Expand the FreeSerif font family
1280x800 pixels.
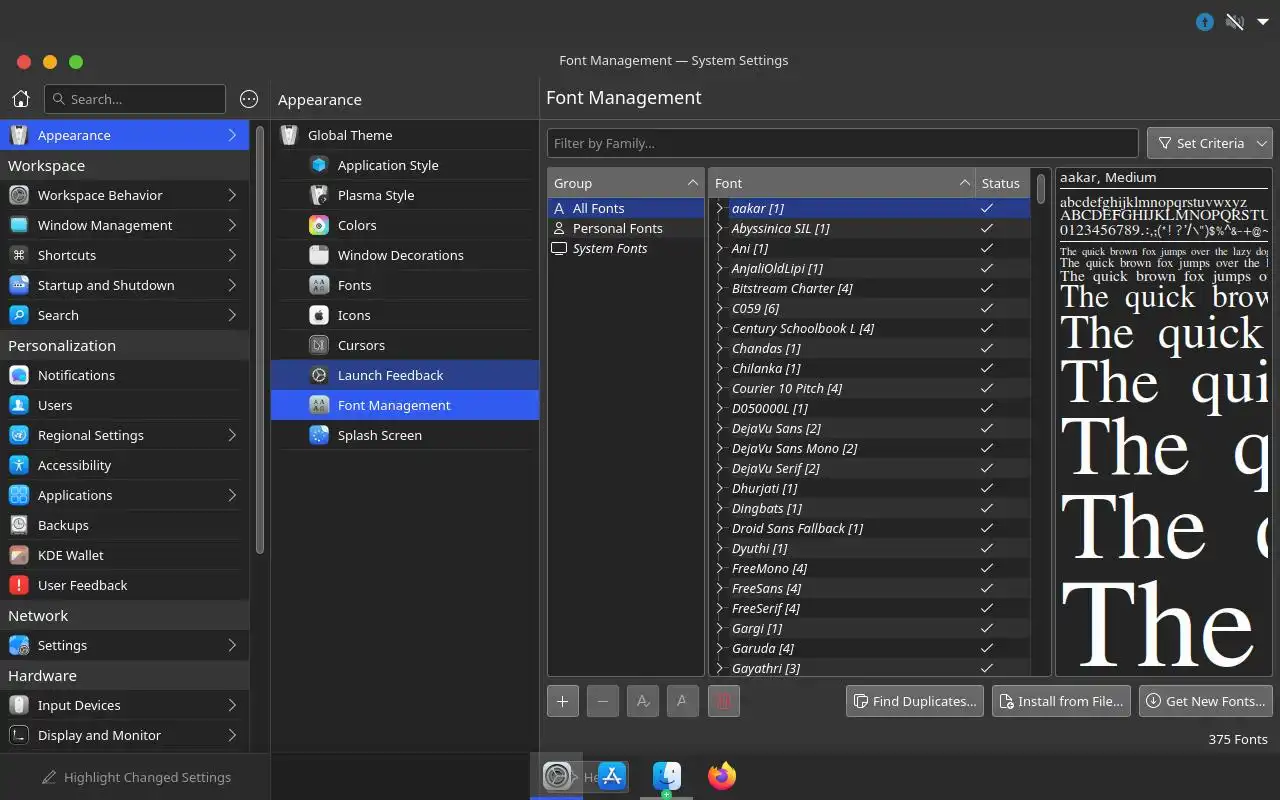719,608
